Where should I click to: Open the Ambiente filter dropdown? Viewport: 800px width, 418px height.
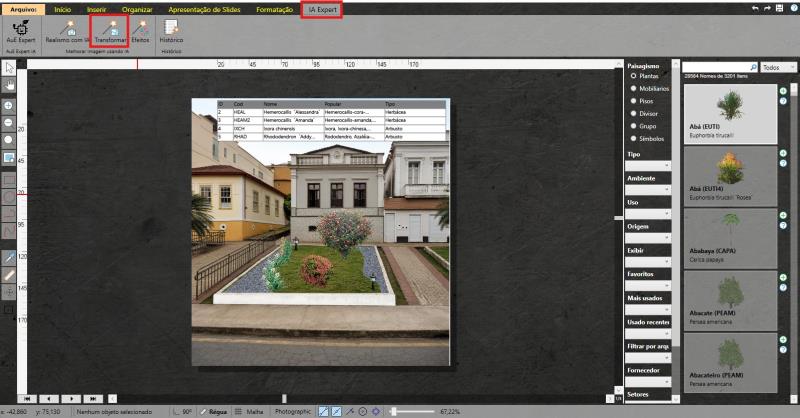(x=648, y=189)
